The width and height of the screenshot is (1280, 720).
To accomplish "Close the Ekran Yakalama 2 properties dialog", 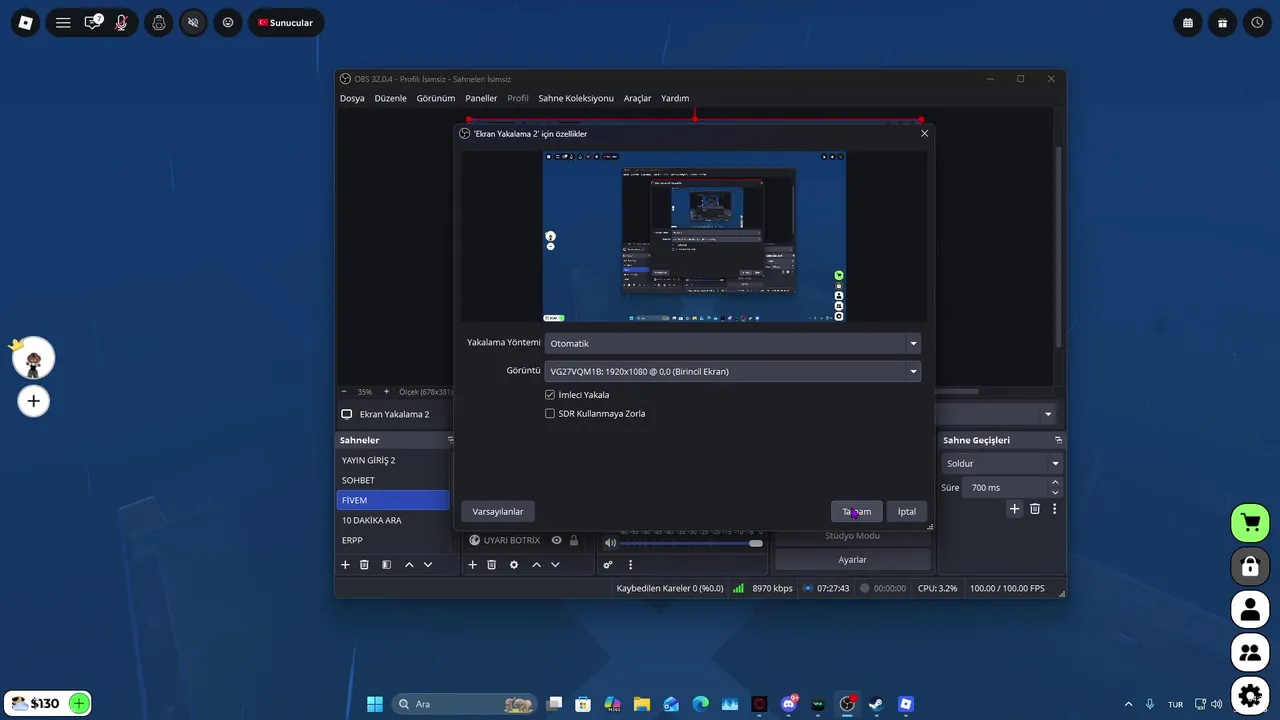I will pyautogui.click(x=924, y=133).
